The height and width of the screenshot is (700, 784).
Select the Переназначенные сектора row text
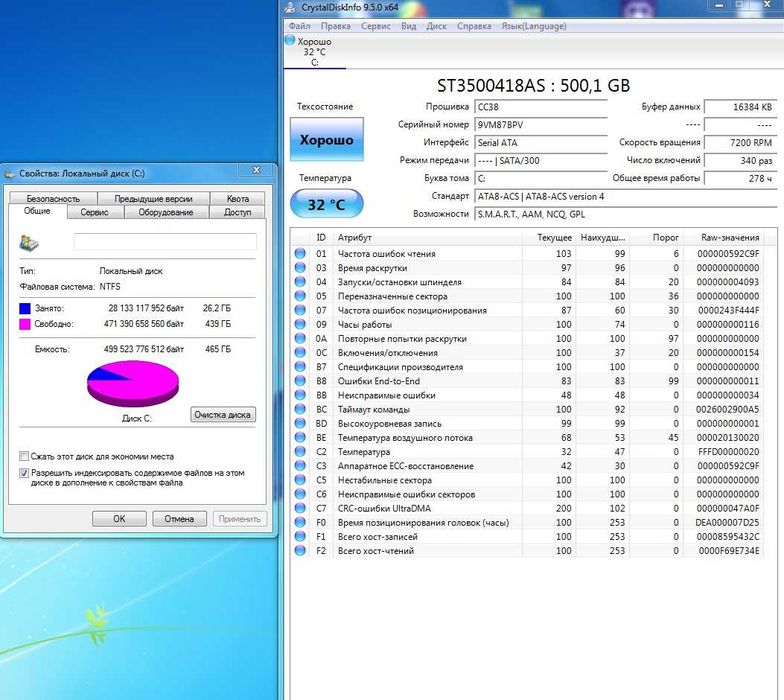[x=392, y=296]
